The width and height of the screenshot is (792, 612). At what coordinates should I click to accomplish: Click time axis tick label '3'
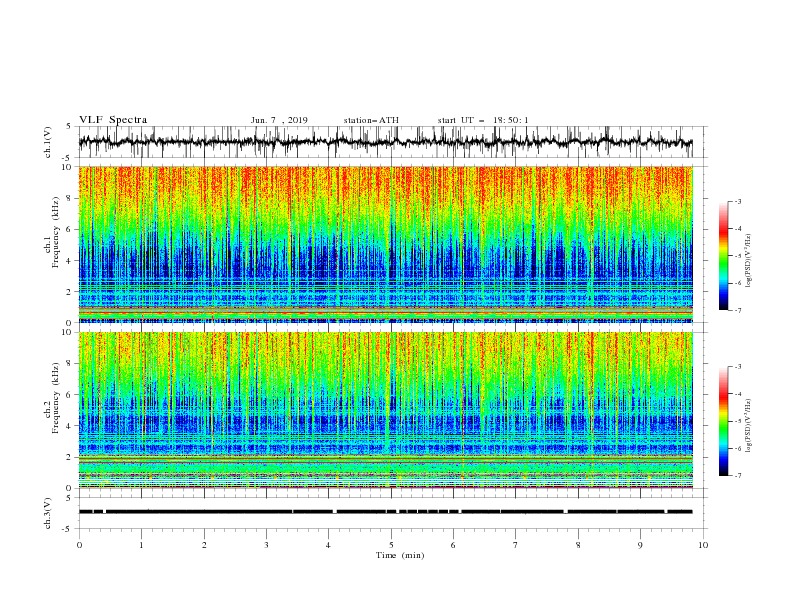266,545
